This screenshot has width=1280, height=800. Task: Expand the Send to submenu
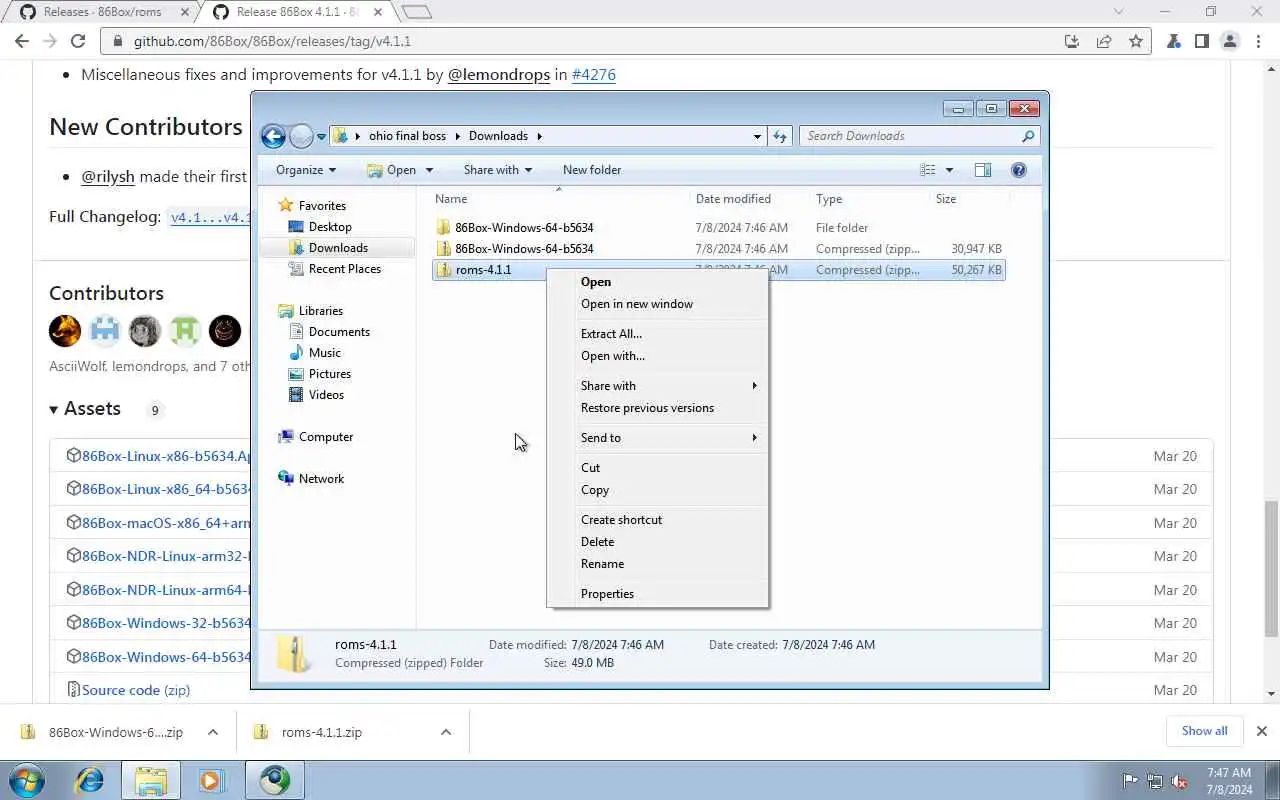click(657, 438)
